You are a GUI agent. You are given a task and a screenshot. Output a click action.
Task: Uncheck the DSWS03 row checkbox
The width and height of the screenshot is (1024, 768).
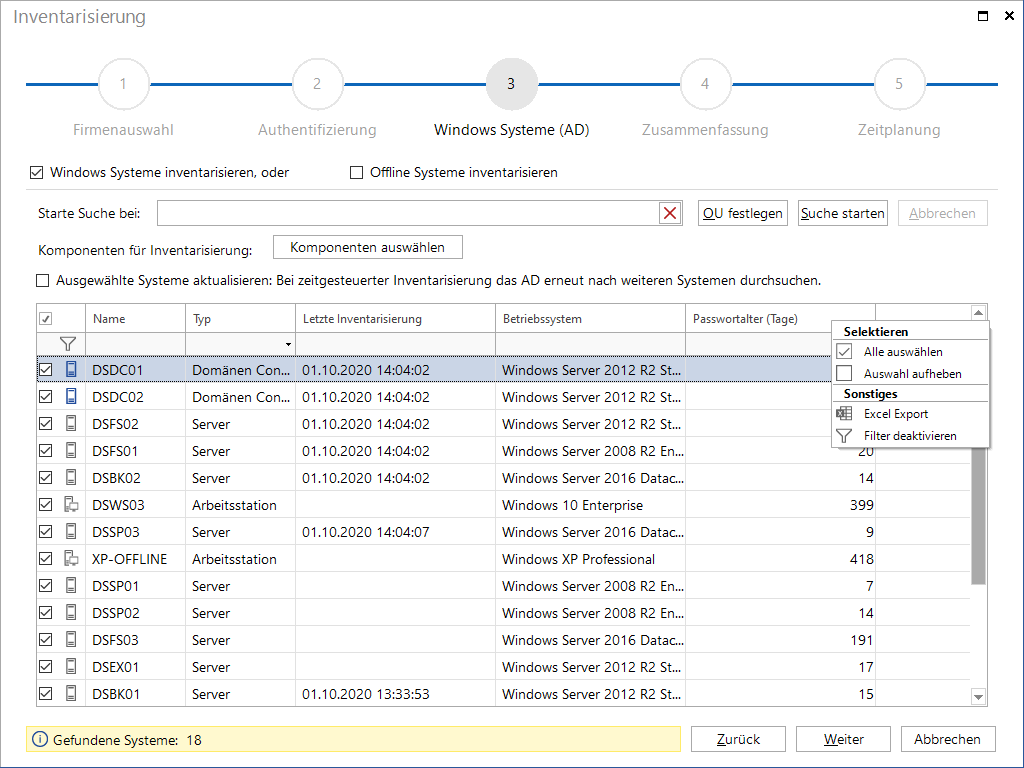[46, 505]
